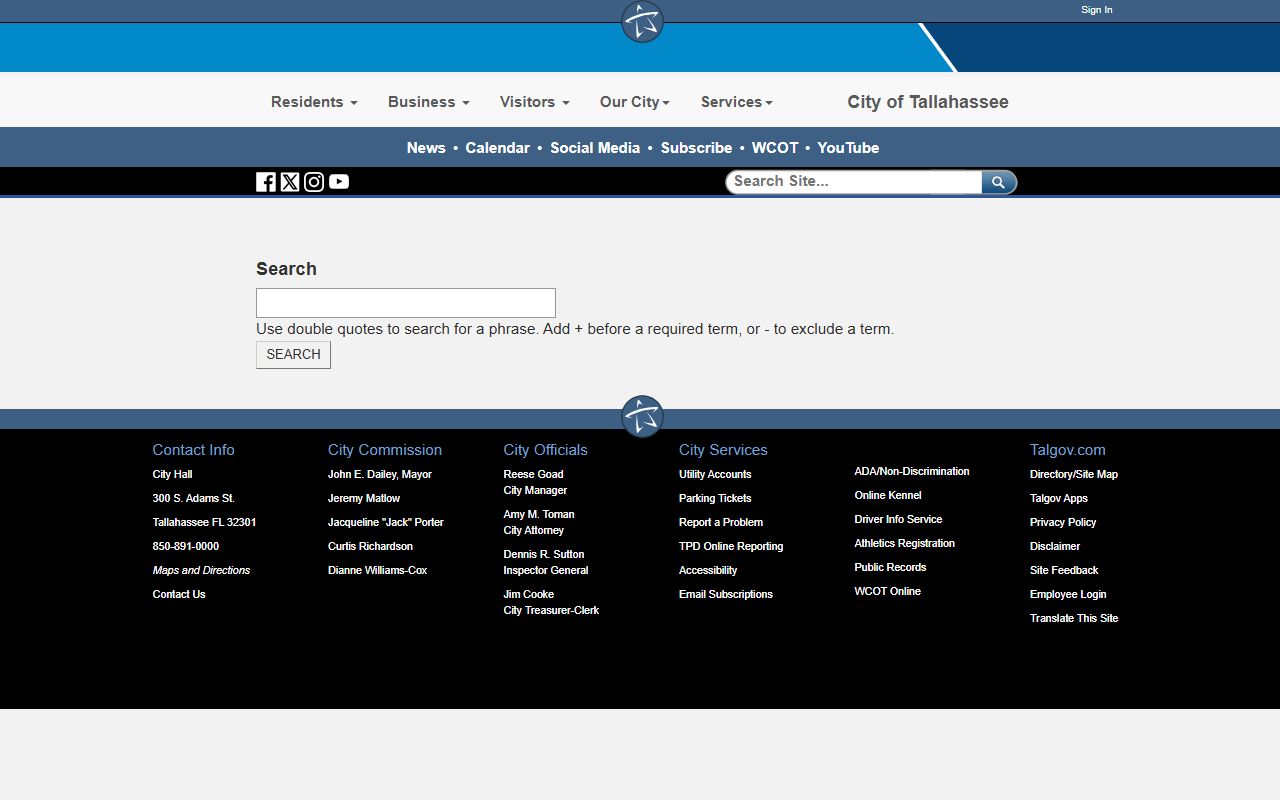Open Athletics Registration link
The image size is (1280, 800).
(905, 543)
